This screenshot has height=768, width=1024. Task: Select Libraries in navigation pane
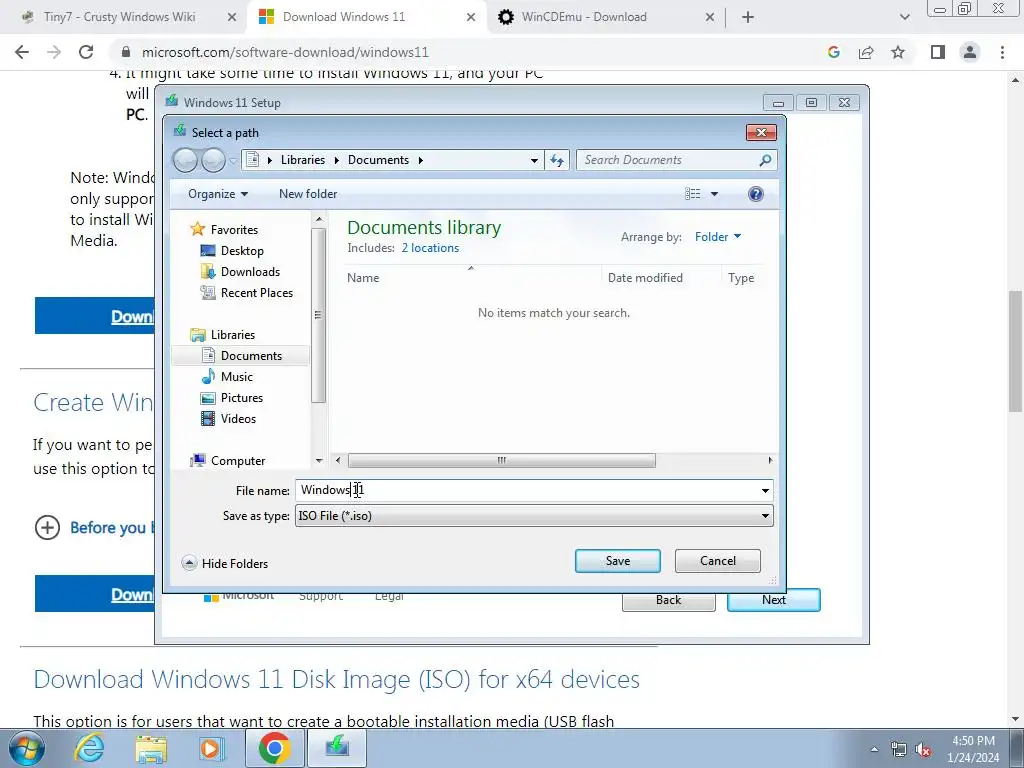(x=232, y=335)
